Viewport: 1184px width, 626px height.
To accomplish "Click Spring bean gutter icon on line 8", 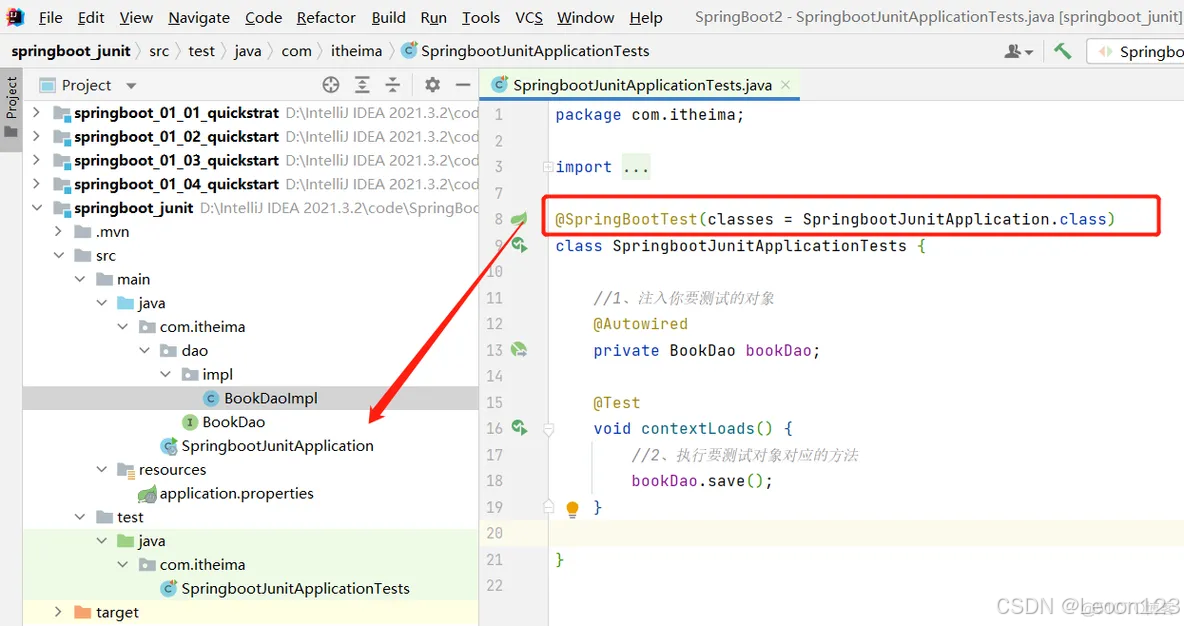I will pyautogui.click(x=519, y=219).
